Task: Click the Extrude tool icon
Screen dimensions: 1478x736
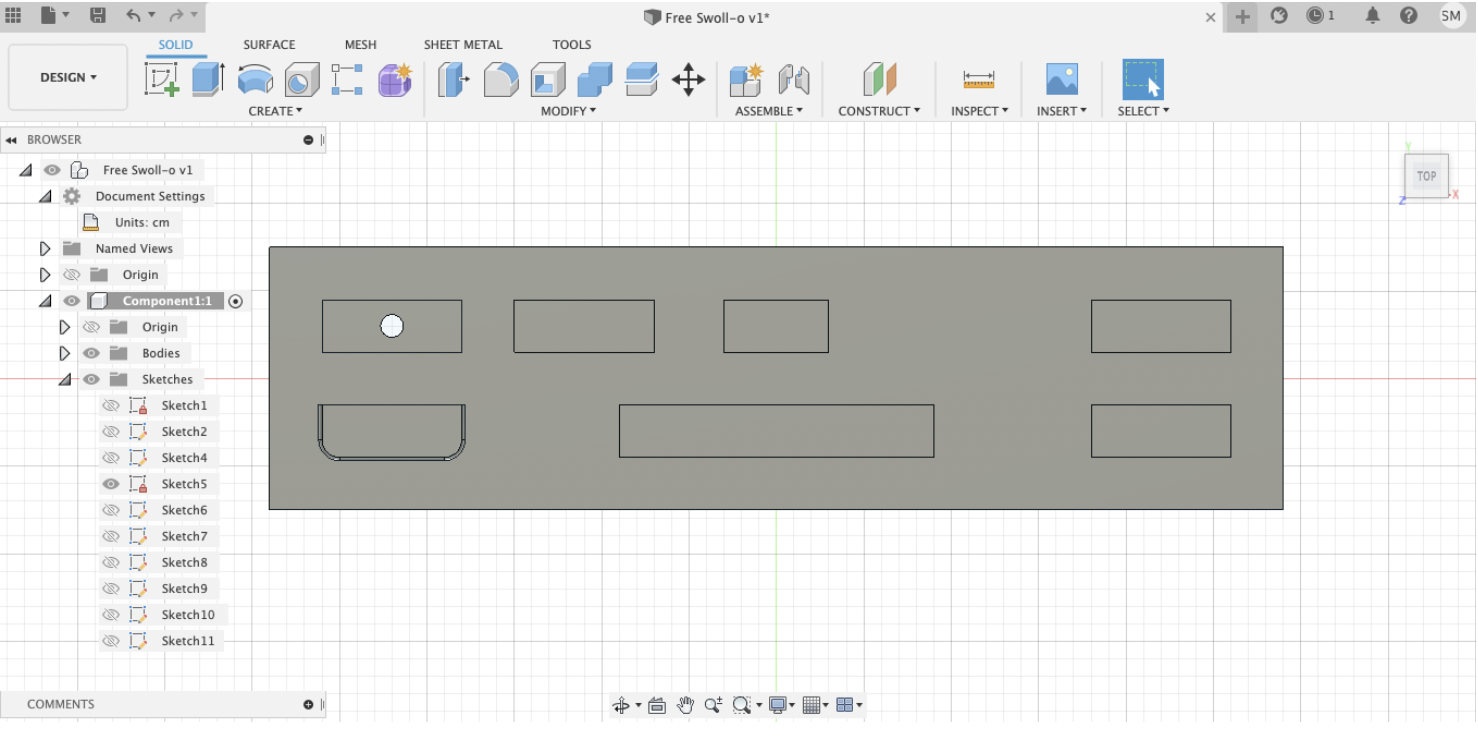Action: (208, 79)
